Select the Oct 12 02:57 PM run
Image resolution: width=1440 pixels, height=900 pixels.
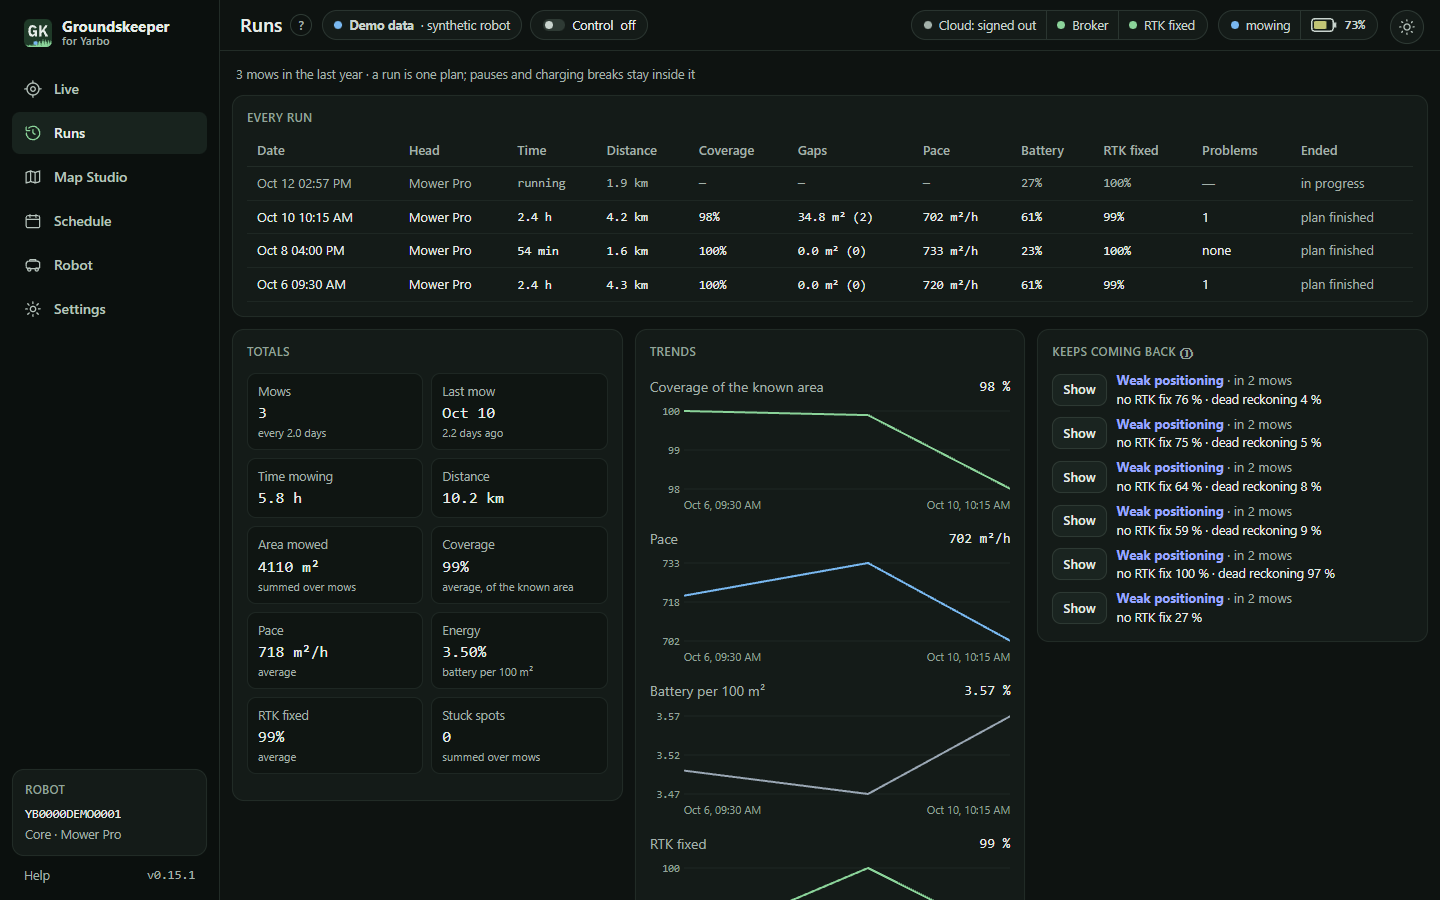click(x=829, y=184)
